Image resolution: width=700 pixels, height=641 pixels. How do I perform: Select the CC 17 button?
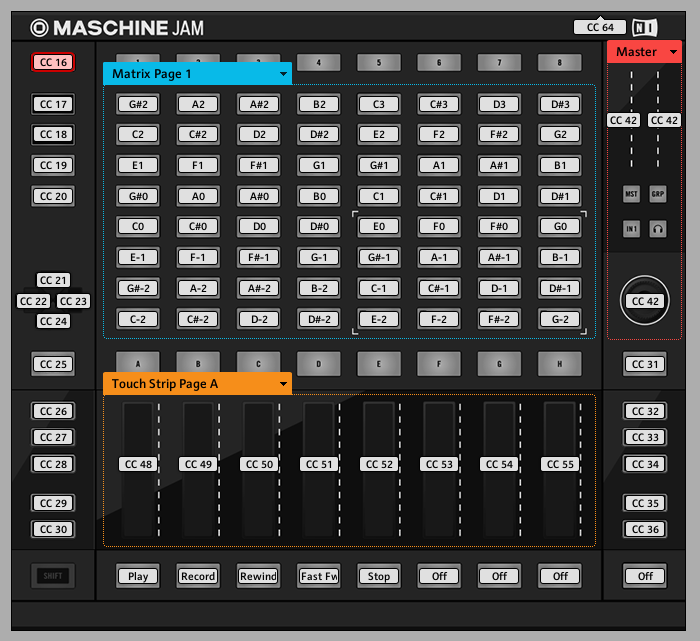(53, 104)
